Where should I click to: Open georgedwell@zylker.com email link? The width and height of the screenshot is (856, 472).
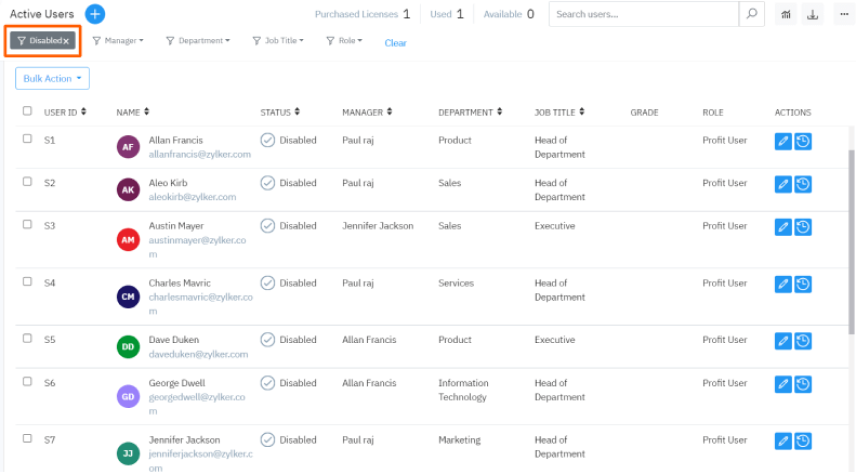[x=197, y=404]
